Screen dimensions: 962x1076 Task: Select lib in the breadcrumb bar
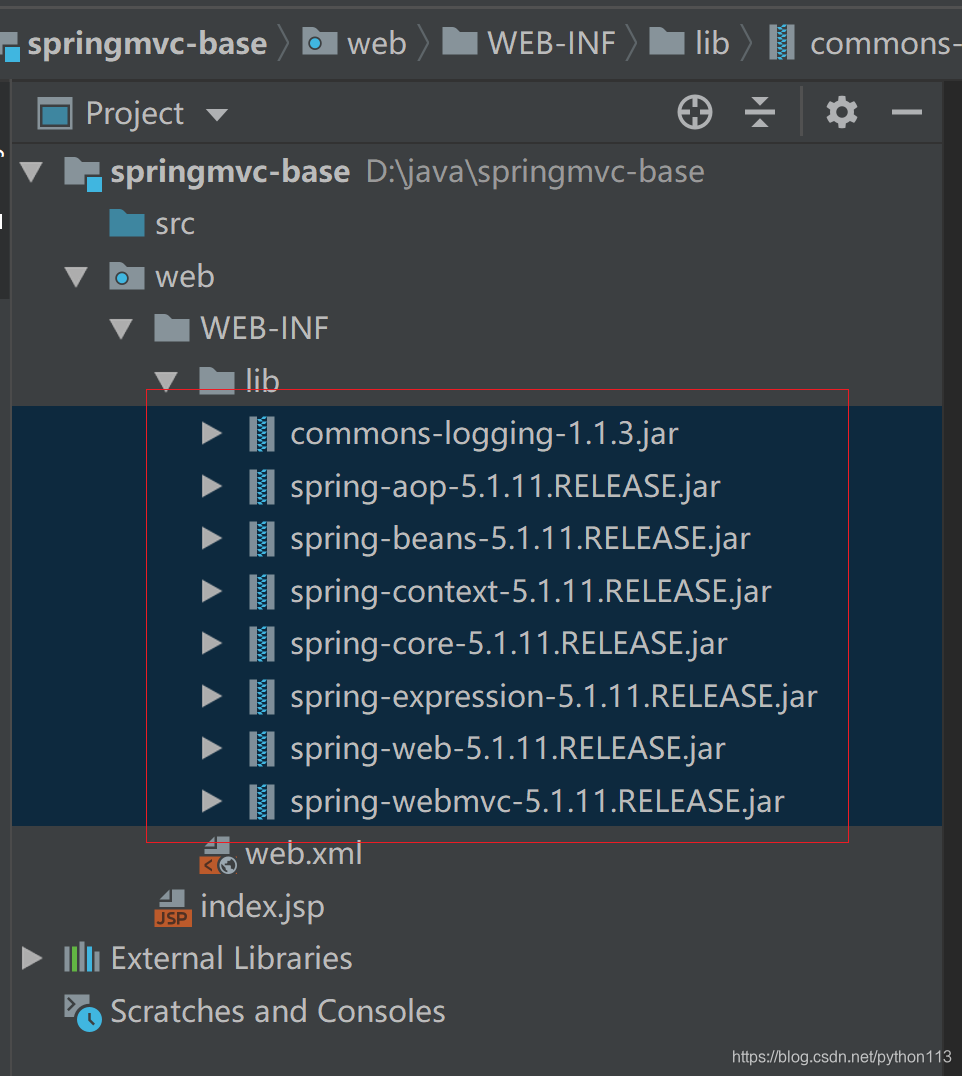712,44
